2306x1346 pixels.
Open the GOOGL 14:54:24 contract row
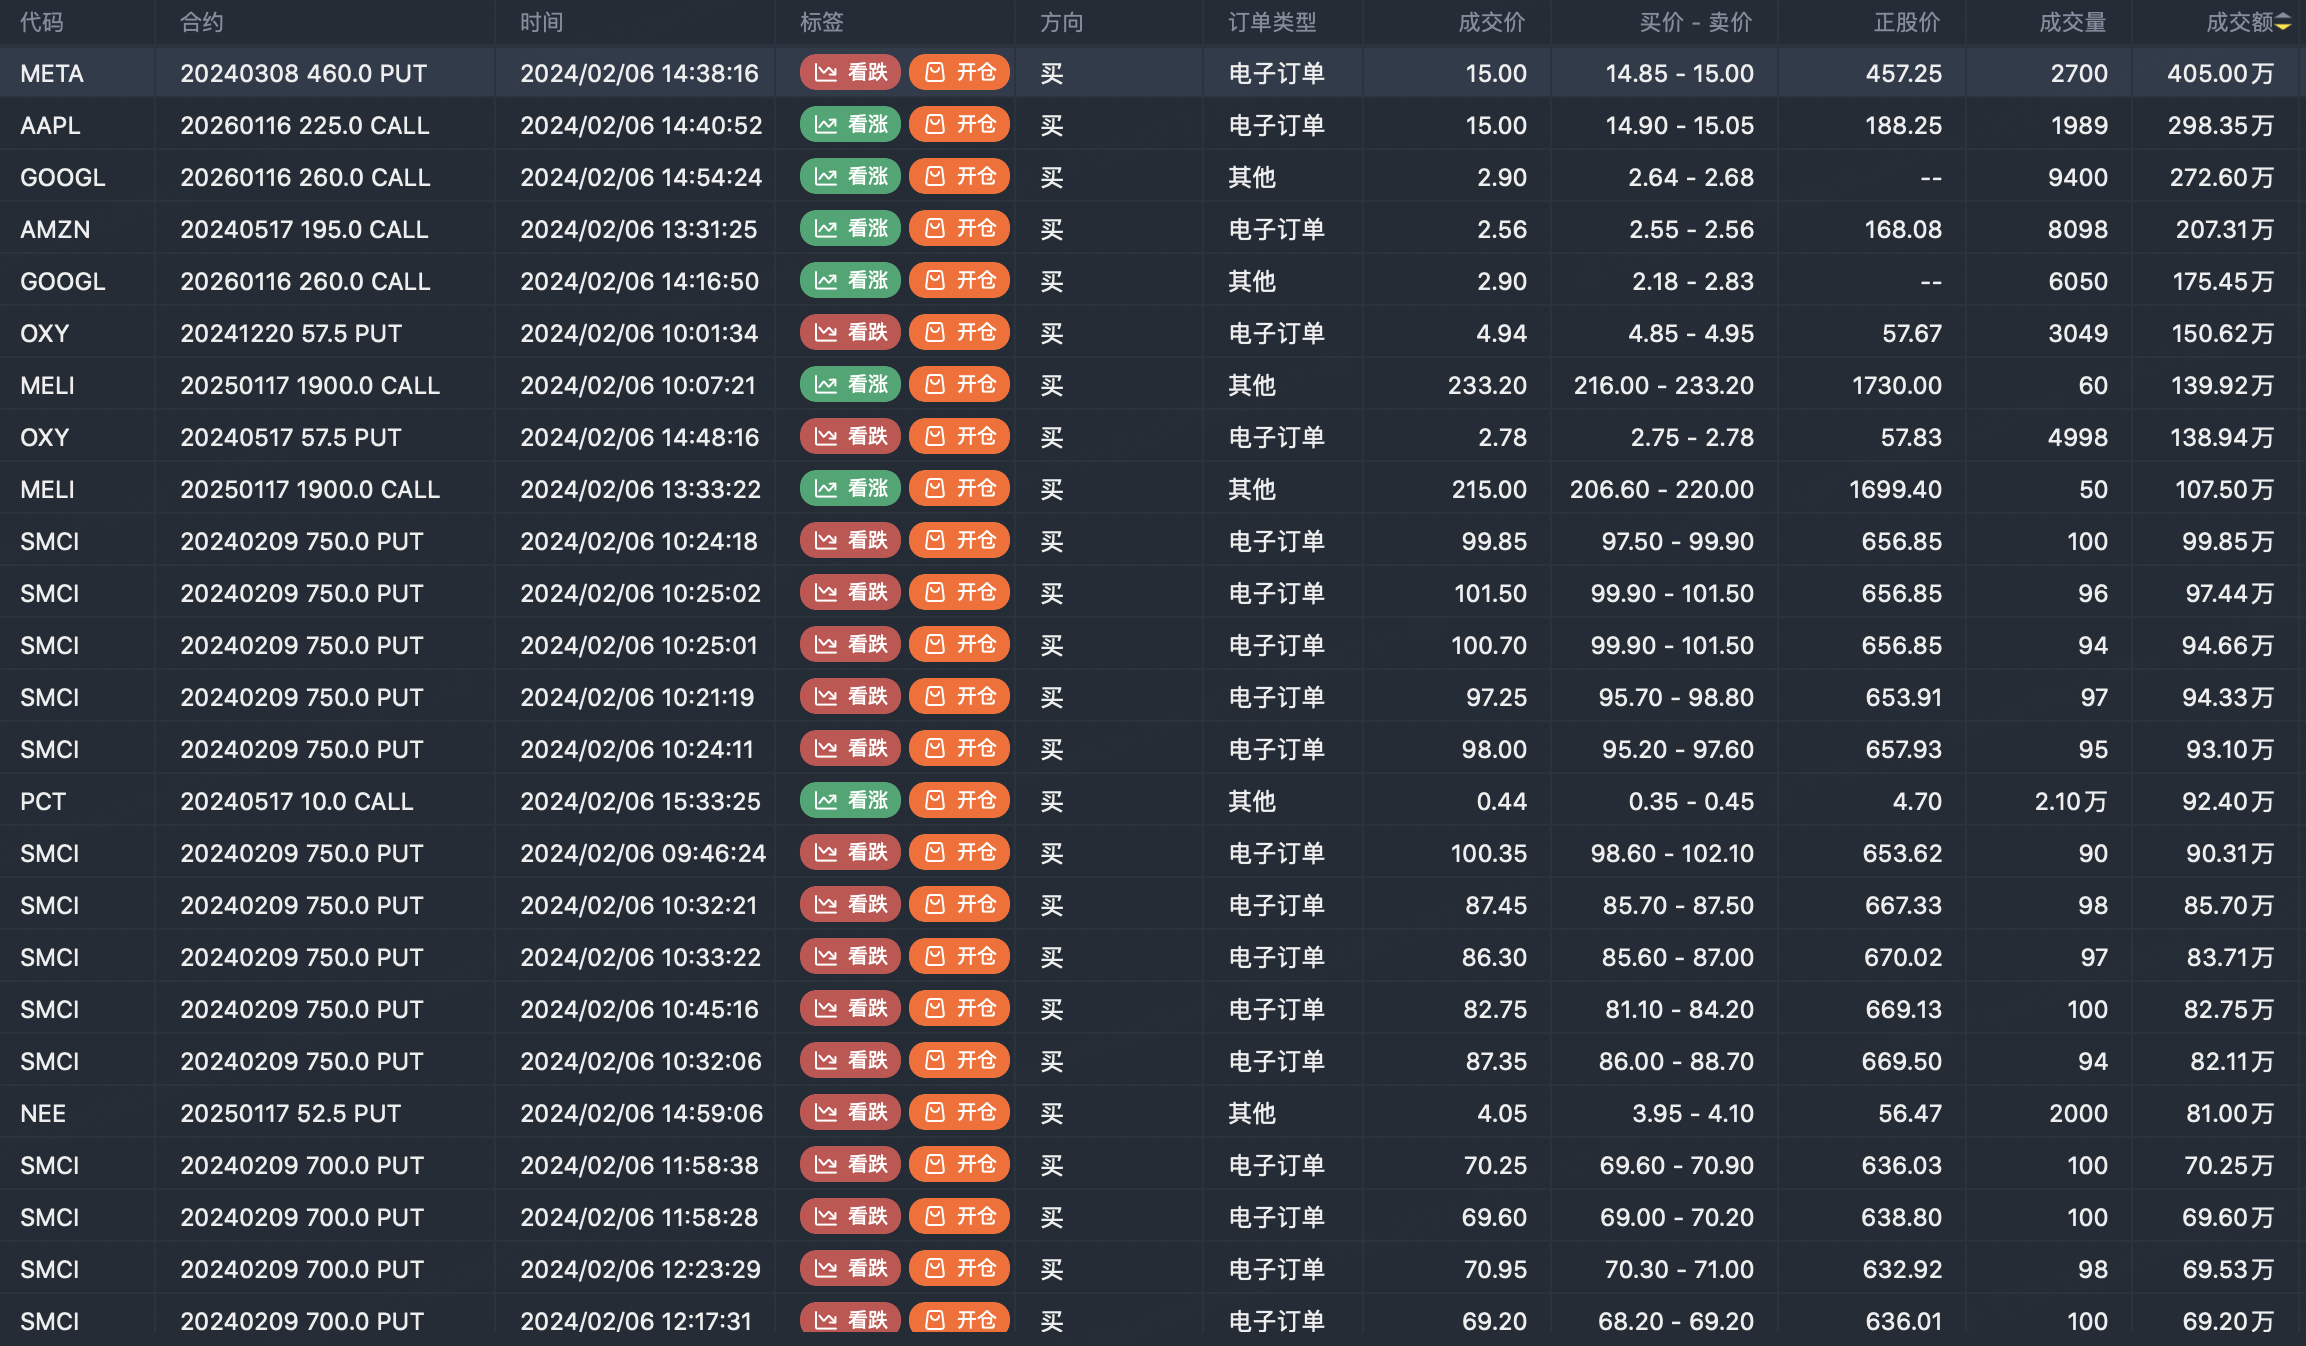coord(305,177)
